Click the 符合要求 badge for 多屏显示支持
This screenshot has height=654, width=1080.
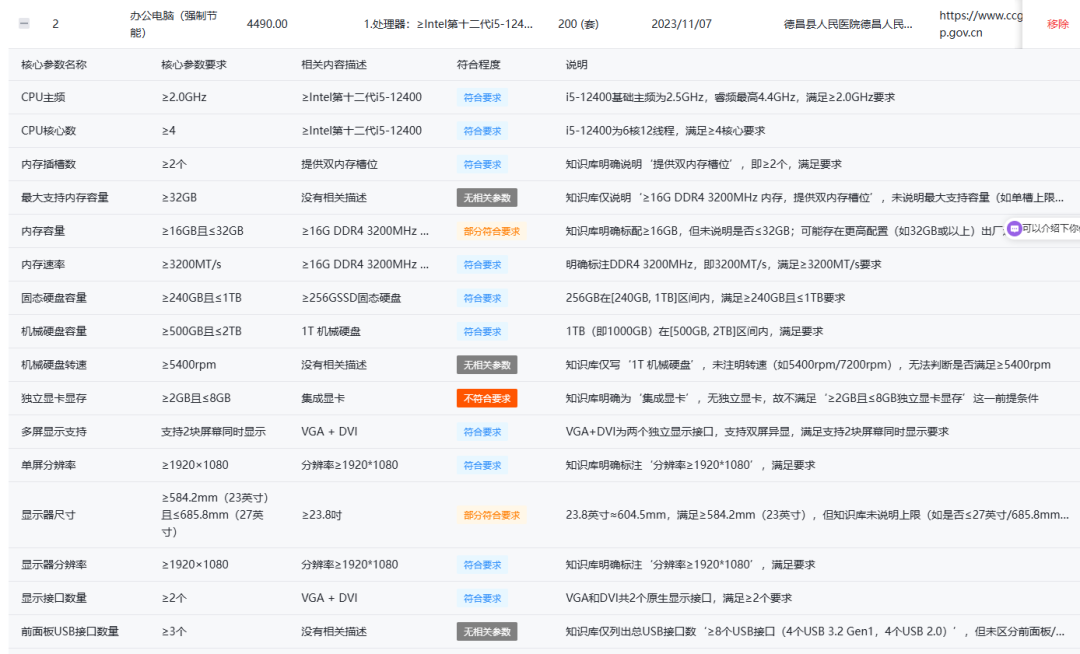tap(481, 432)
